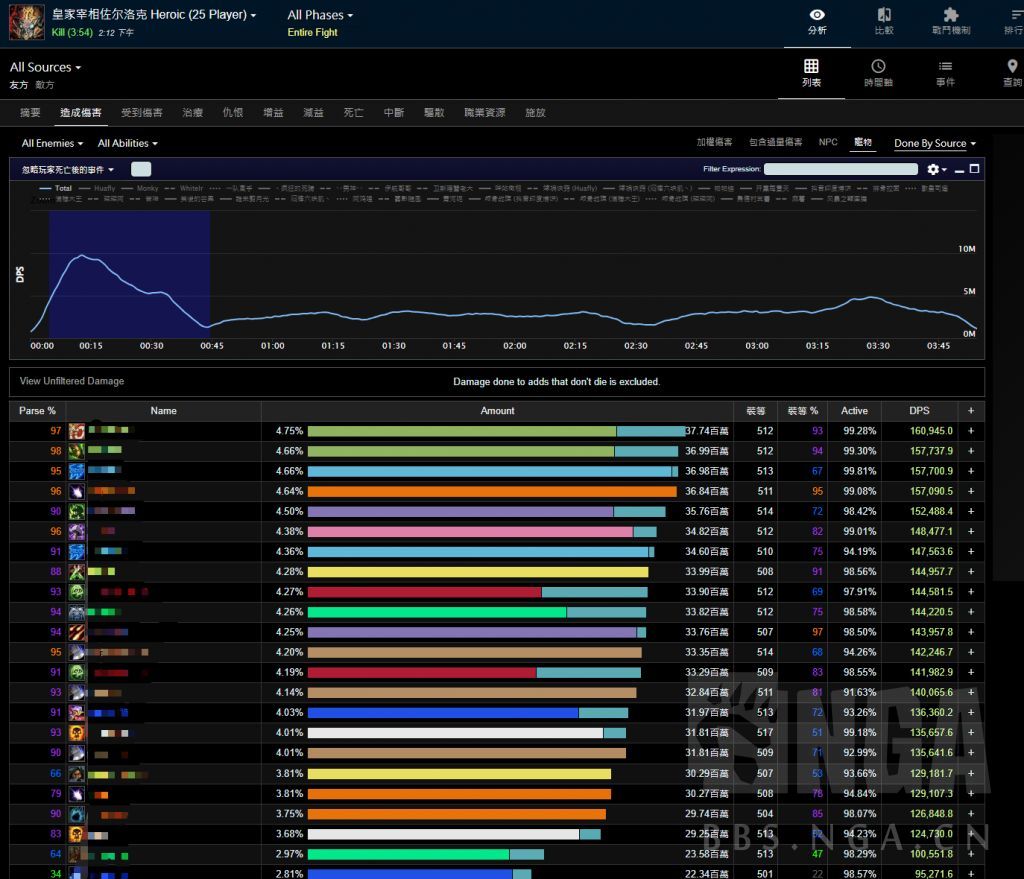The image size is (1024, 879).
Task: Click in the Filter Expression input field
Action: 840,170
